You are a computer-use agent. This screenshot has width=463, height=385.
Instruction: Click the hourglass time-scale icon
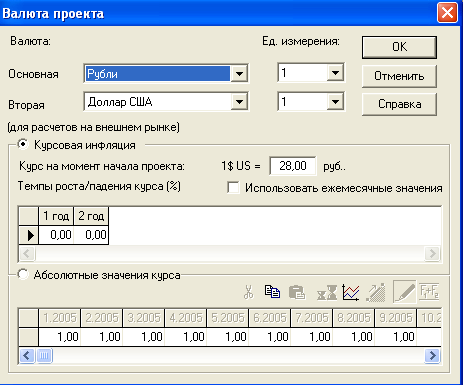click(327, 292)
